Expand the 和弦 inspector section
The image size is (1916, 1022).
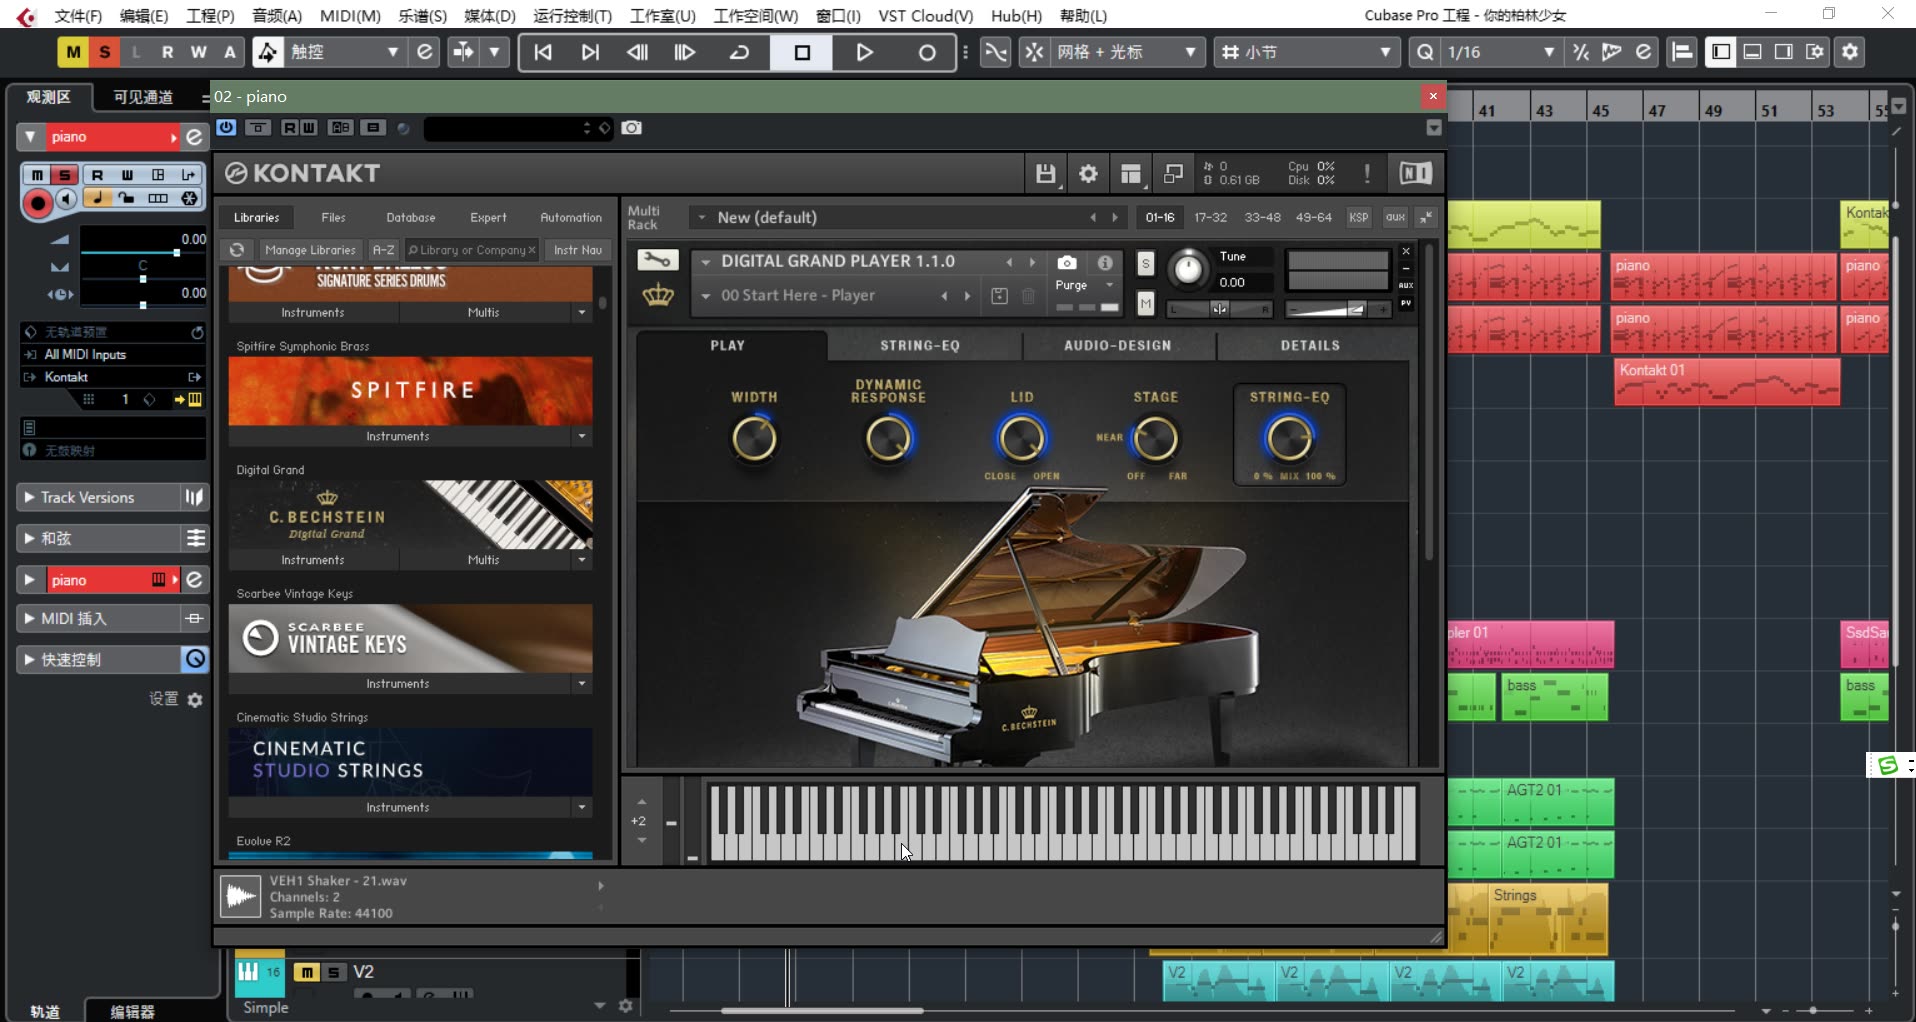[97, 538]
